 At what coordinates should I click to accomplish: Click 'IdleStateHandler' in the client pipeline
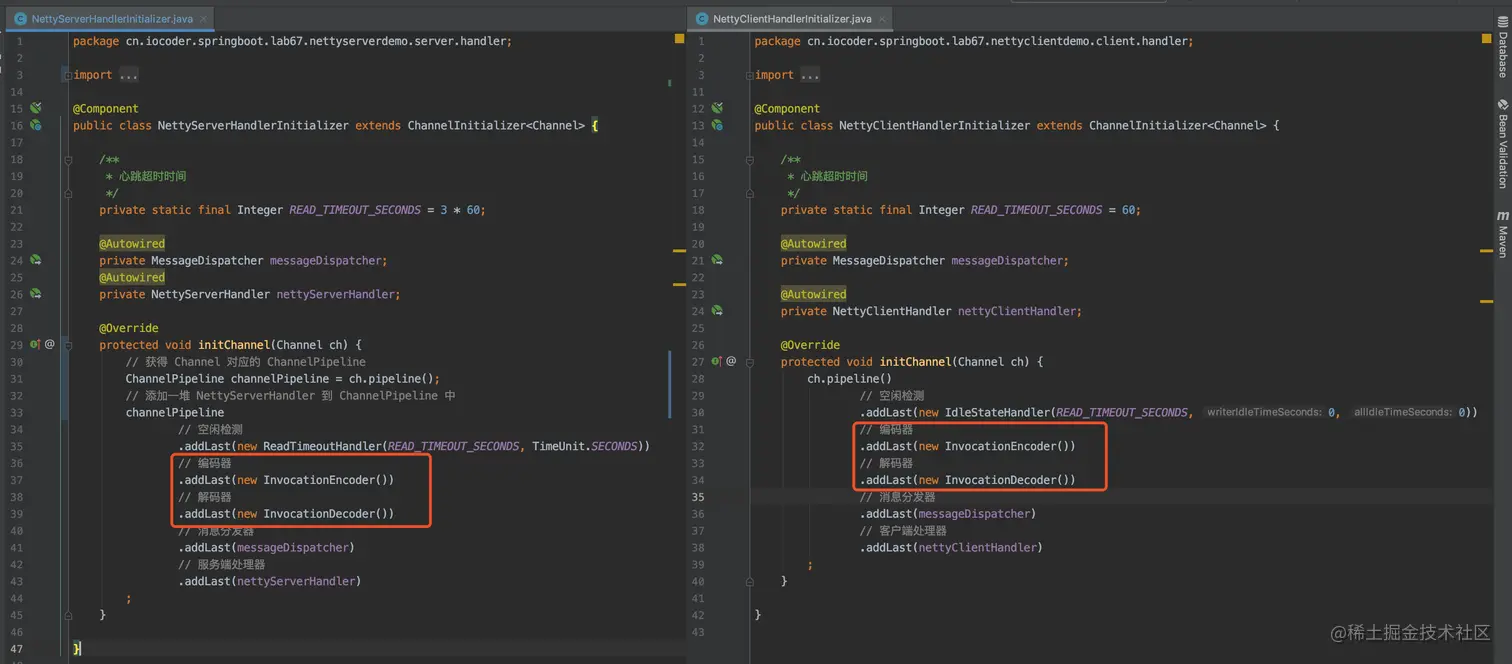(997, 412)
